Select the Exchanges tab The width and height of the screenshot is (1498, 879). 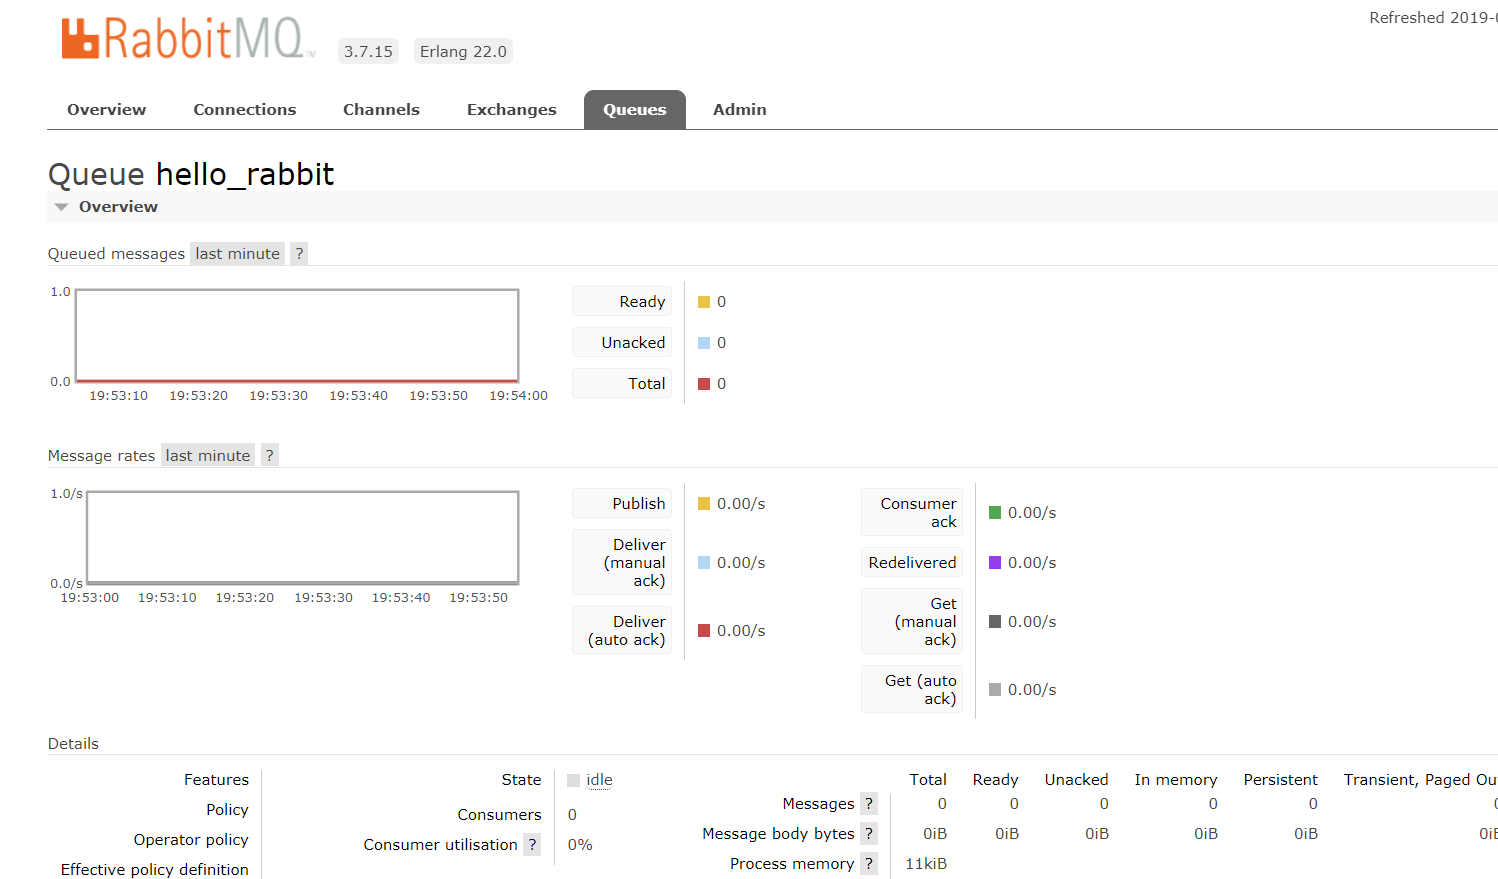click(512, 110)
